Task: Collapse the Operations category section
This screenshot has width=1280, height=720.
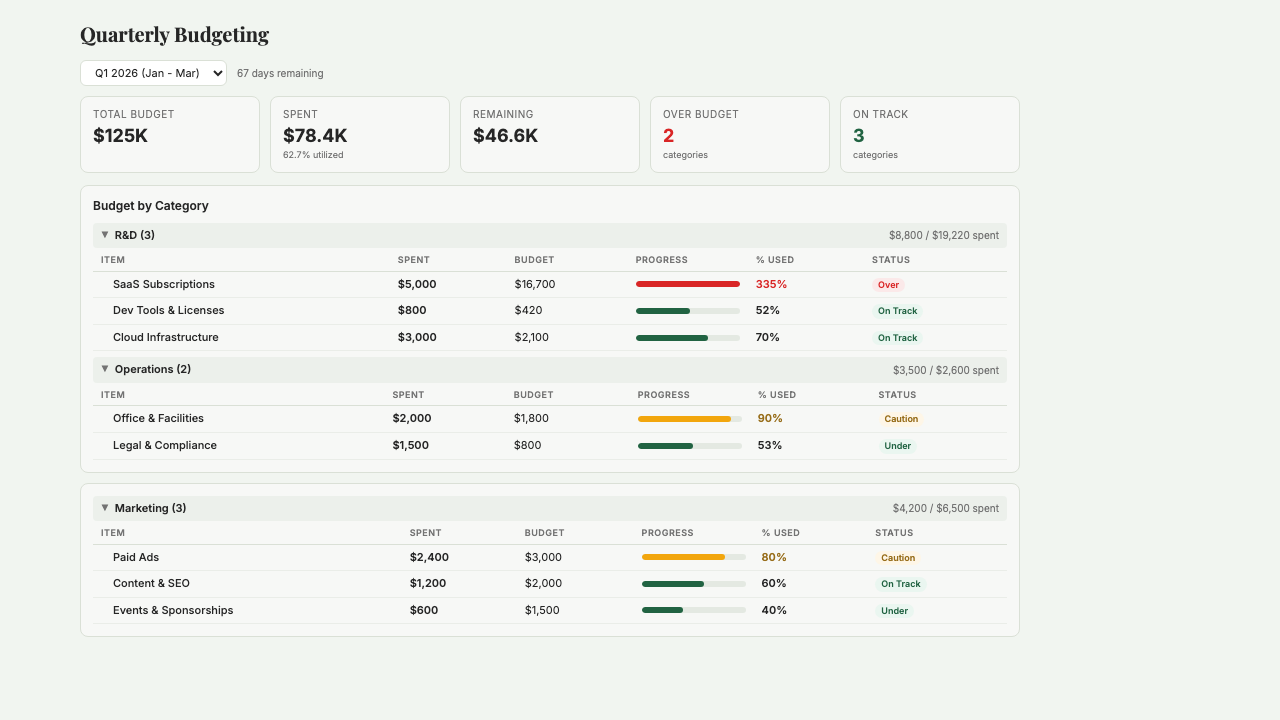Action: tap(105, 369)
